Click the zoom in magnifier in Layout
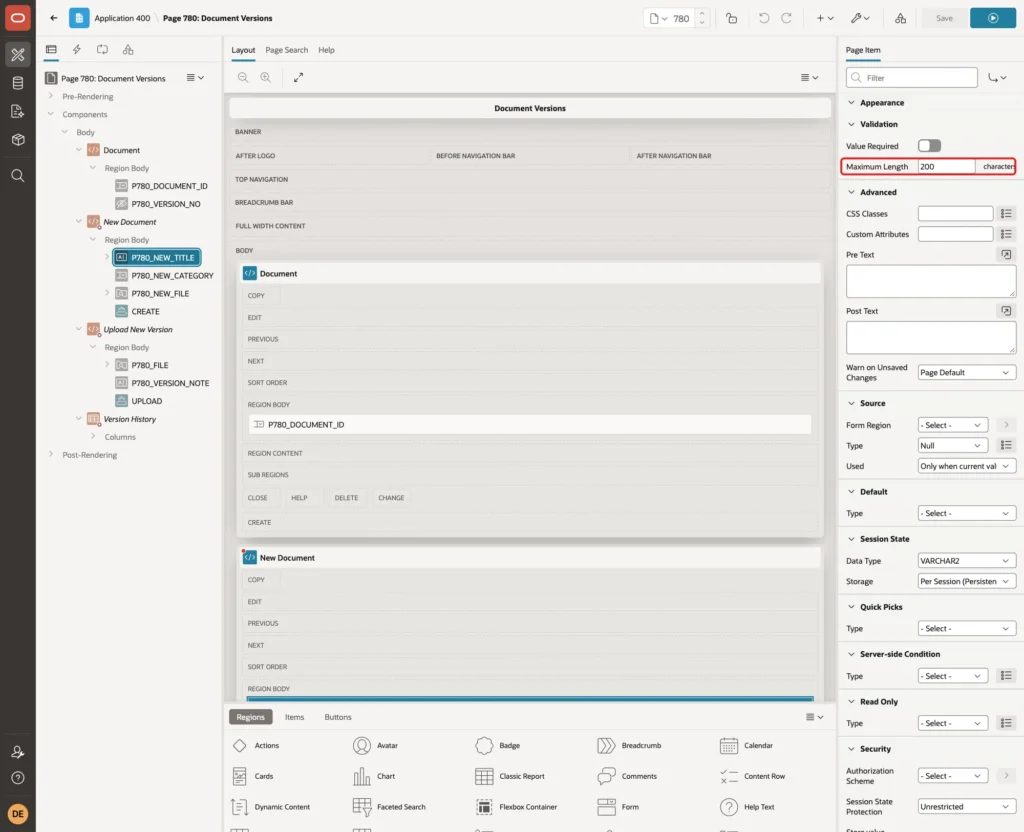The width and height of the screenshot is (1024, 832). 265,77
